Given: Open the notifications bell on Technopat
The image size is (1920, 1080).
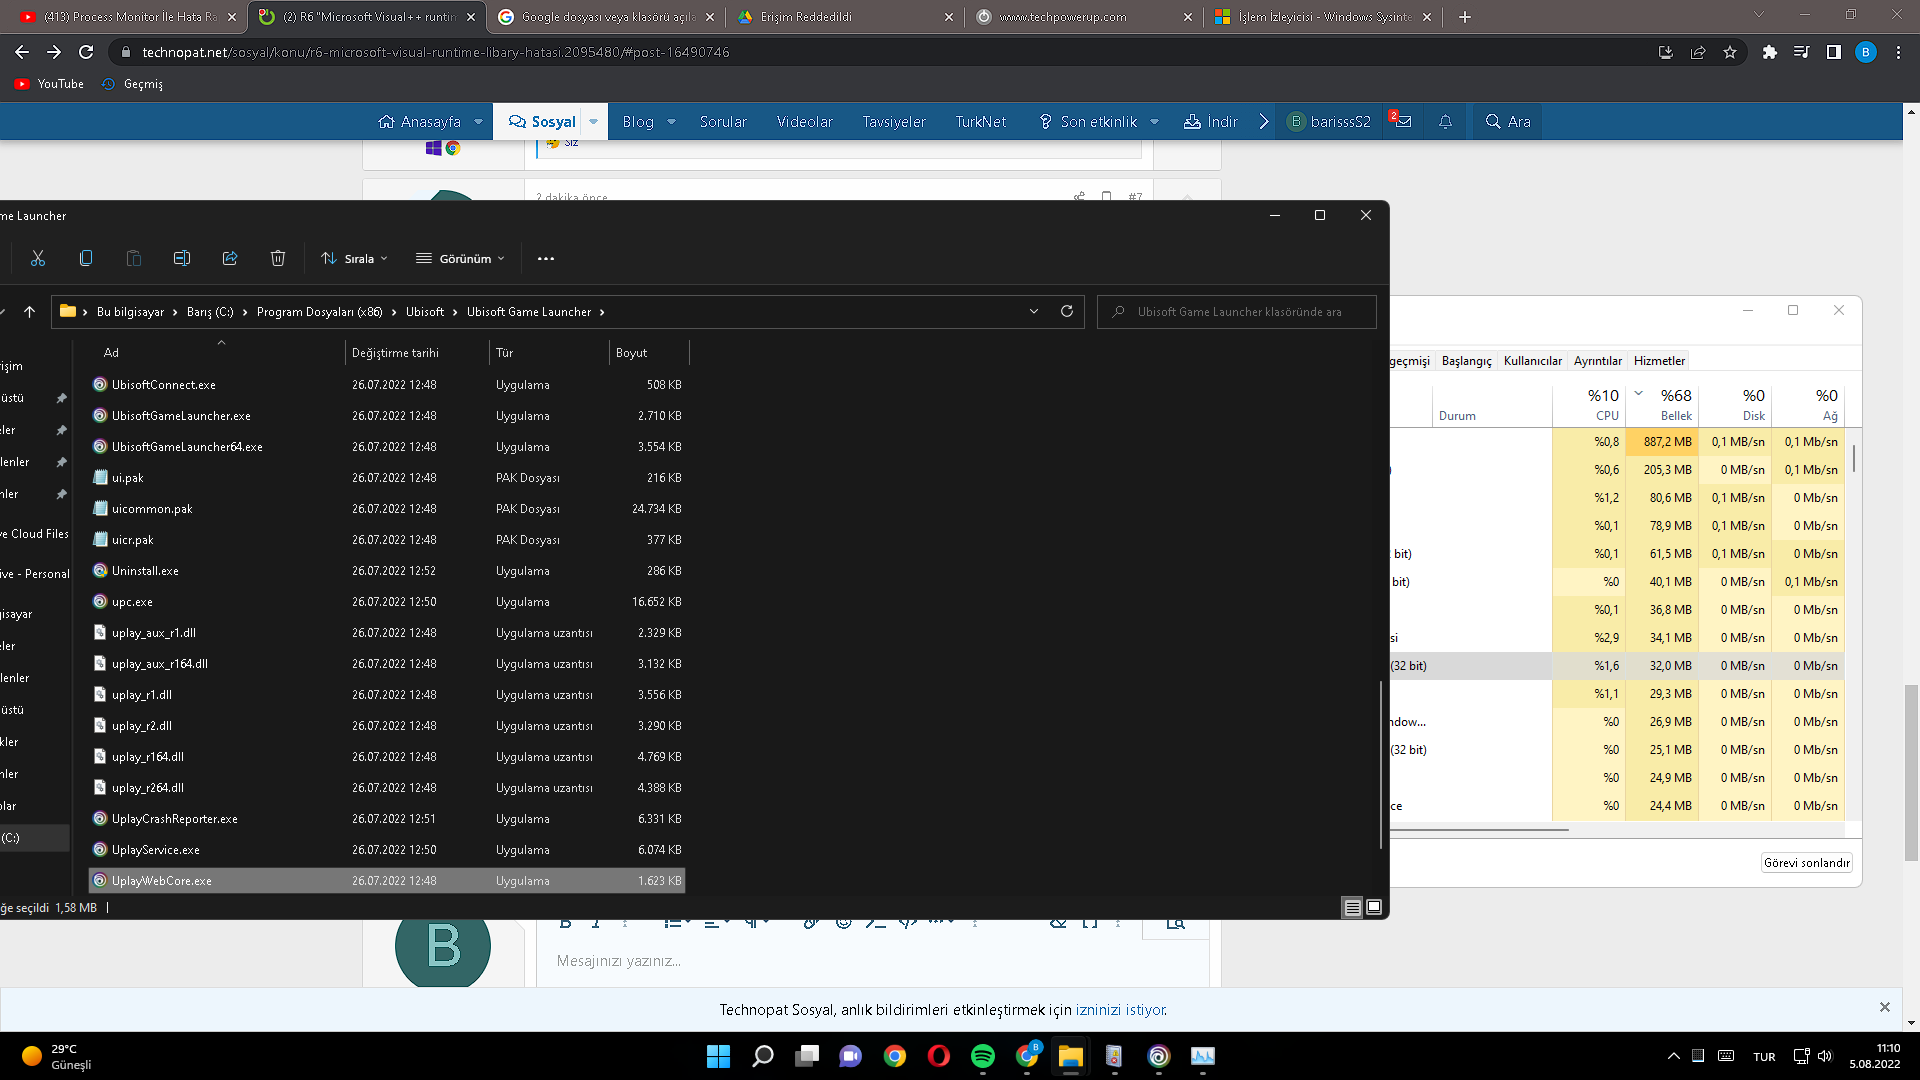Looking at the screenshot, I should pos(1445,122).
